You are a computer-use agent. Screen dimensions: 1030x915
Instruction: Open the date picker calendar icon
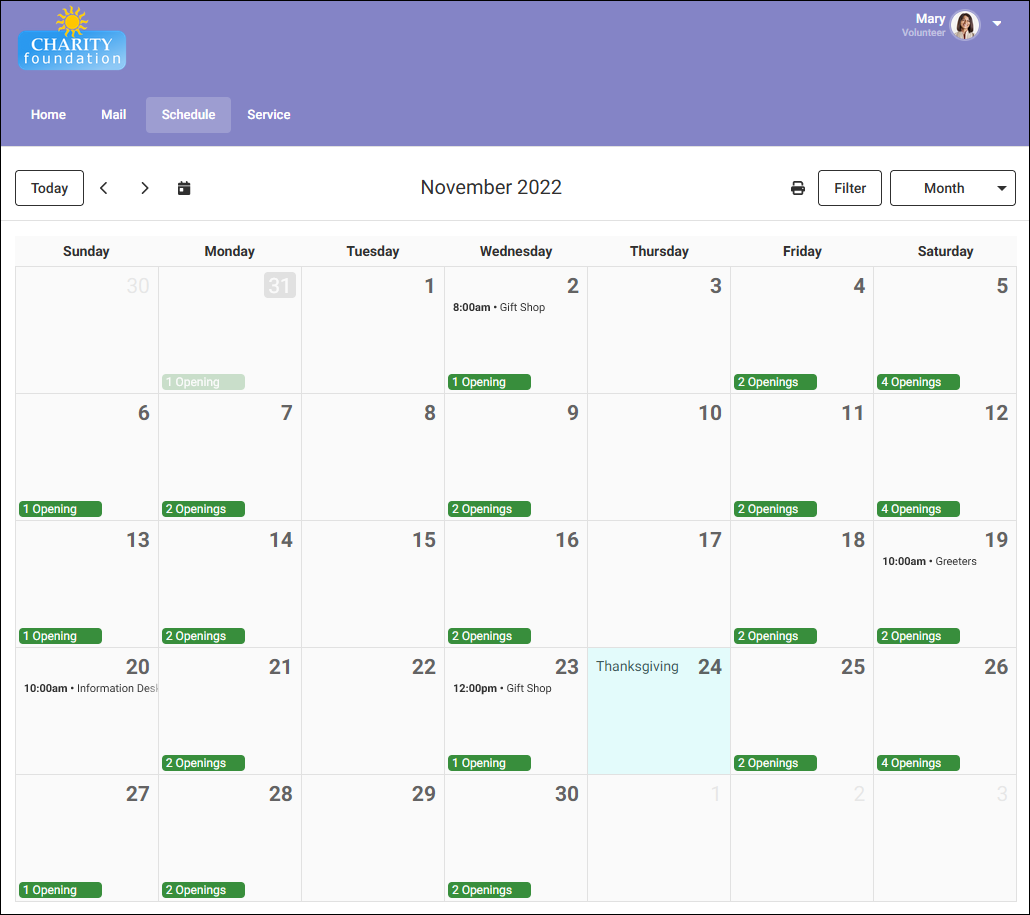coord(184,188)
